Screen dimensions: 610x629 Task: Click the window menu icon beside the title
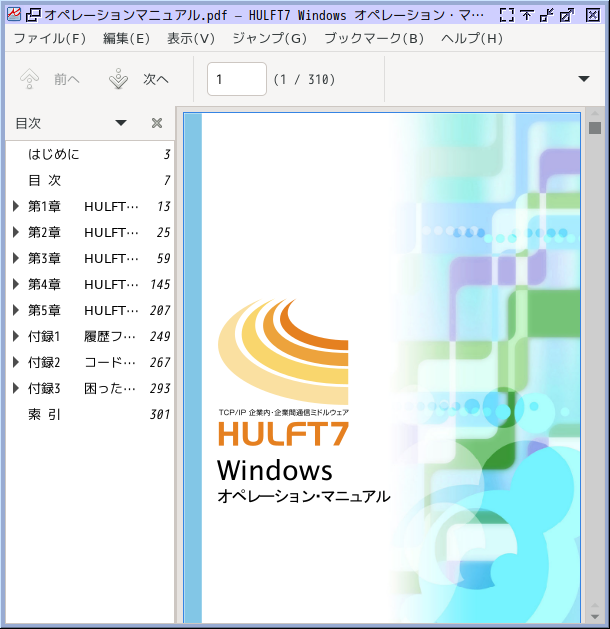point(33,15)
